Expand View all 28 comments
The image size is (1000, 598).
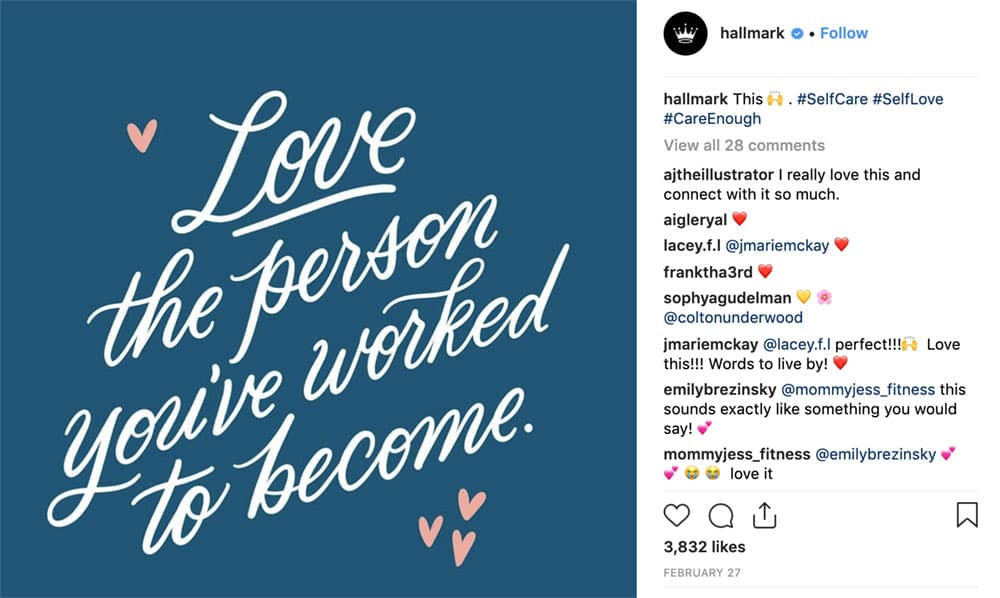pyautogui.click(x=744, y=145)
